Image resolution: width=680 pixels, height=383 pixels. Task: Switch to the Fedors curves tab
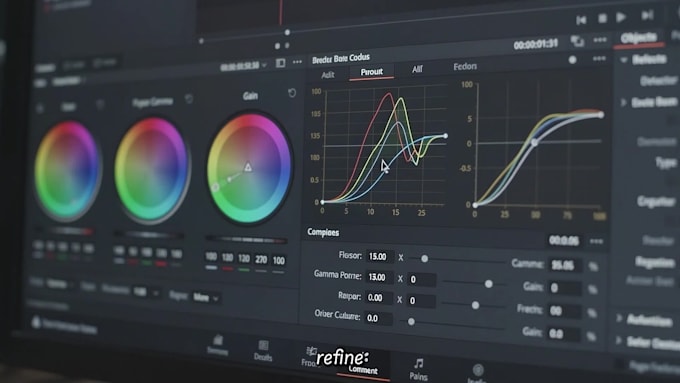tap(465, 66)
